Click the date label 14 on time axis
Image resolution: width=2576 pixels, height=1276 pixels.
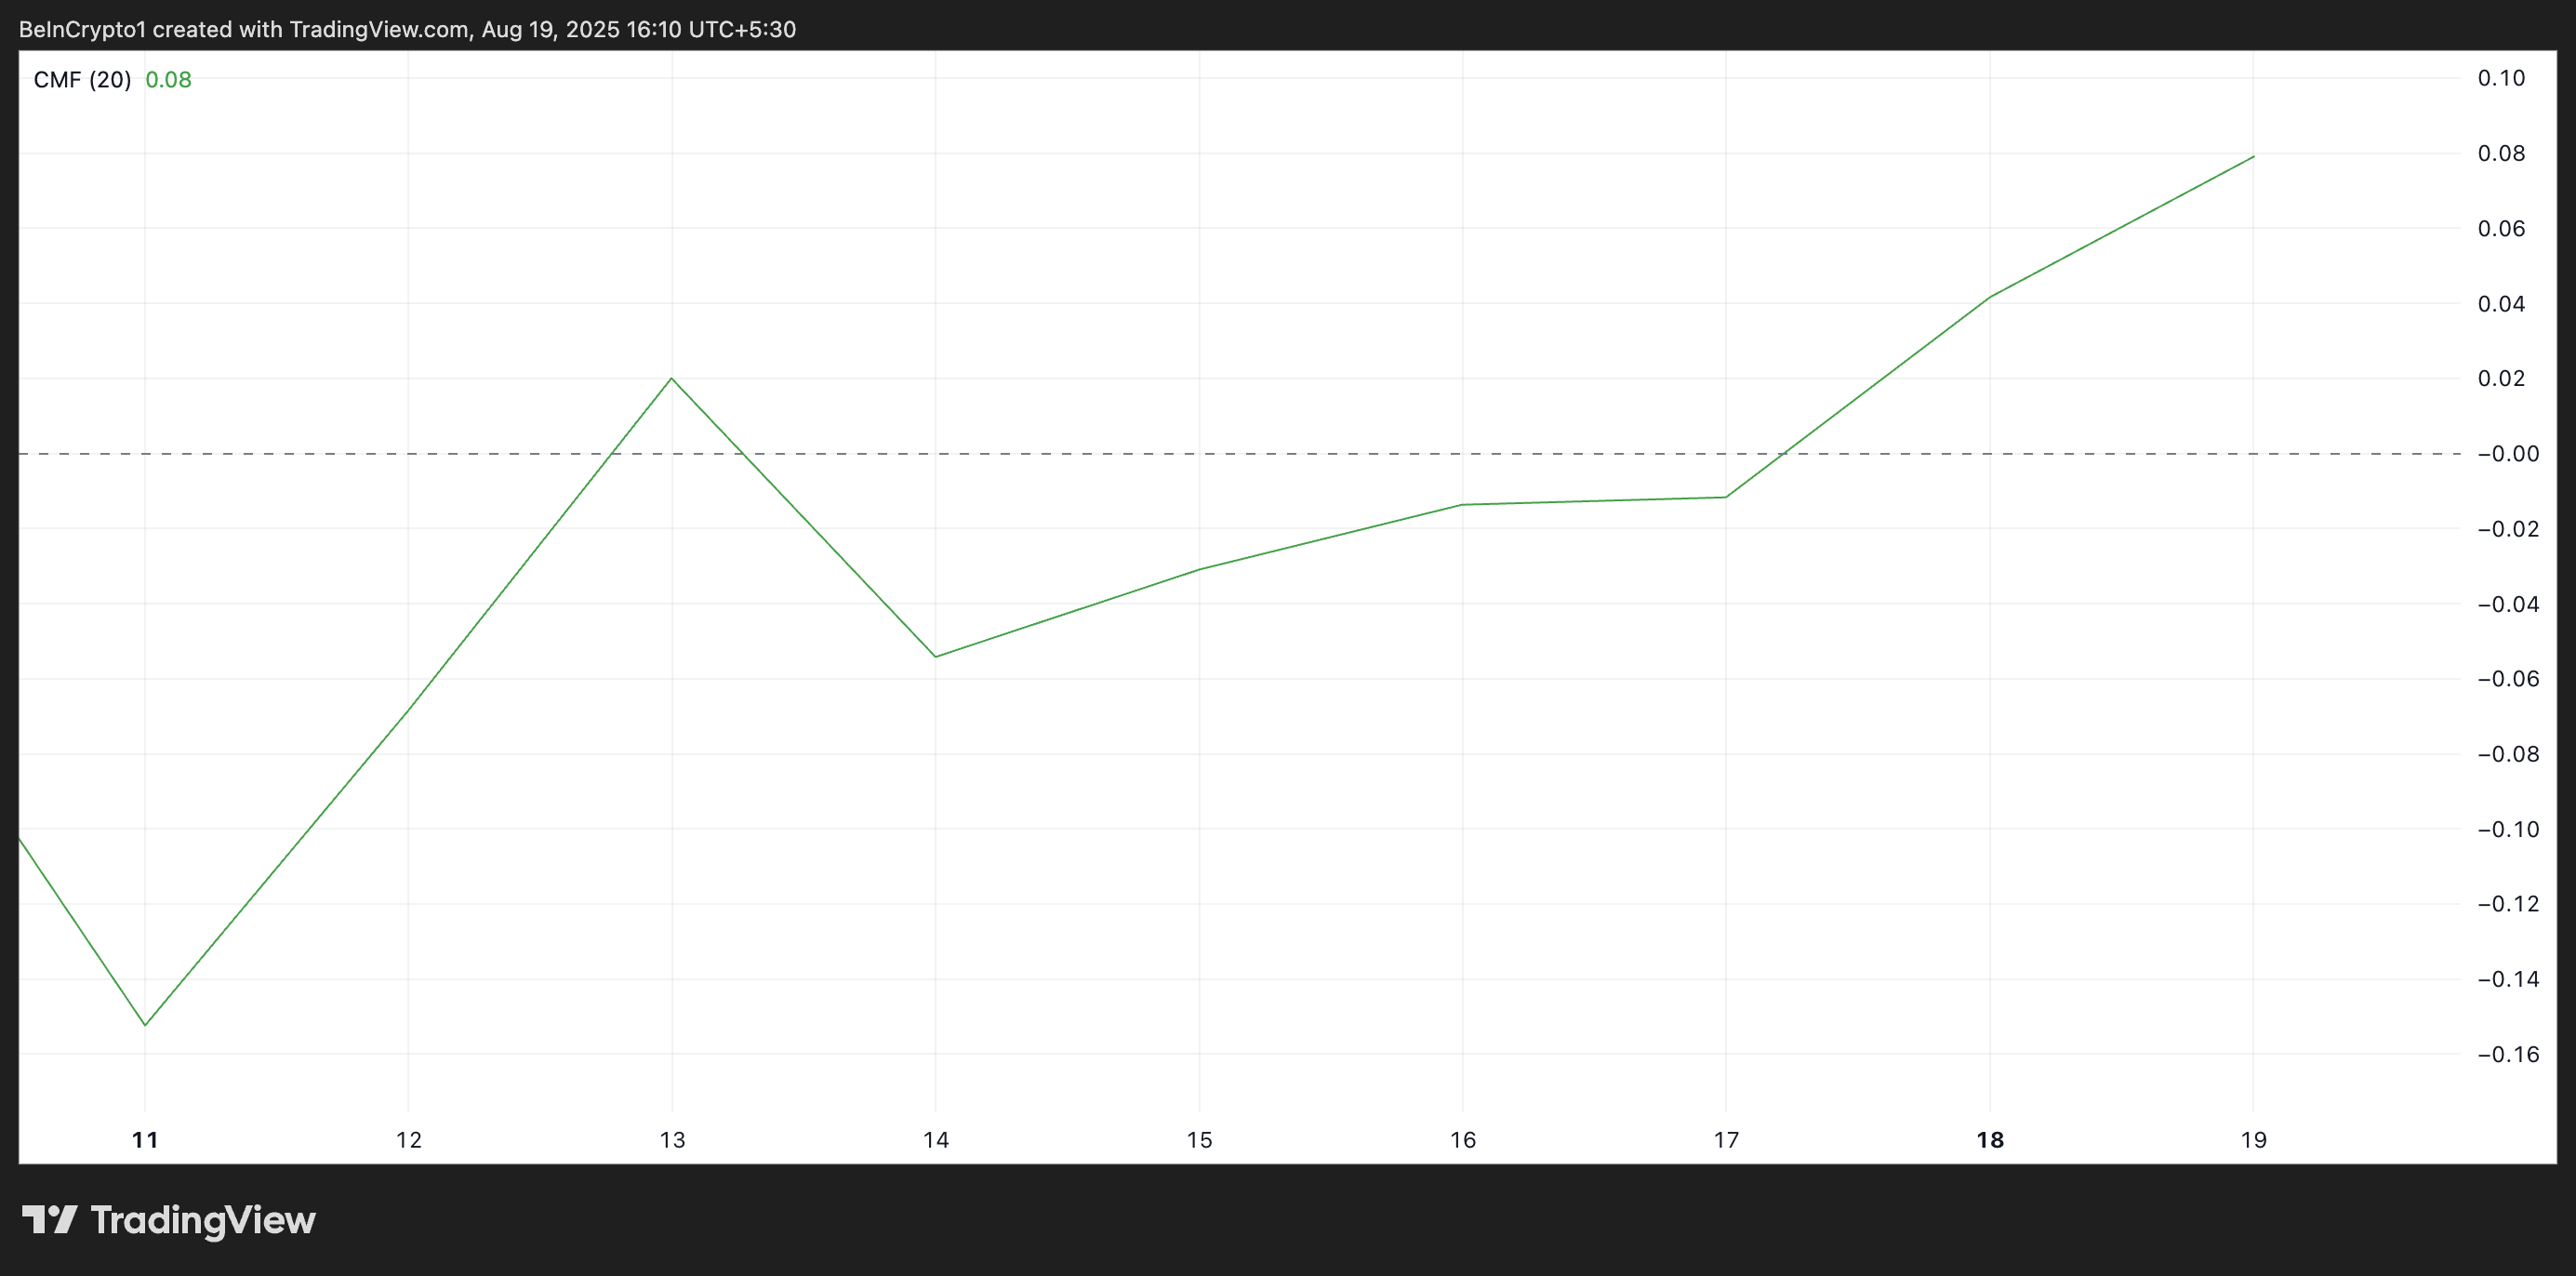(935, 1140)
